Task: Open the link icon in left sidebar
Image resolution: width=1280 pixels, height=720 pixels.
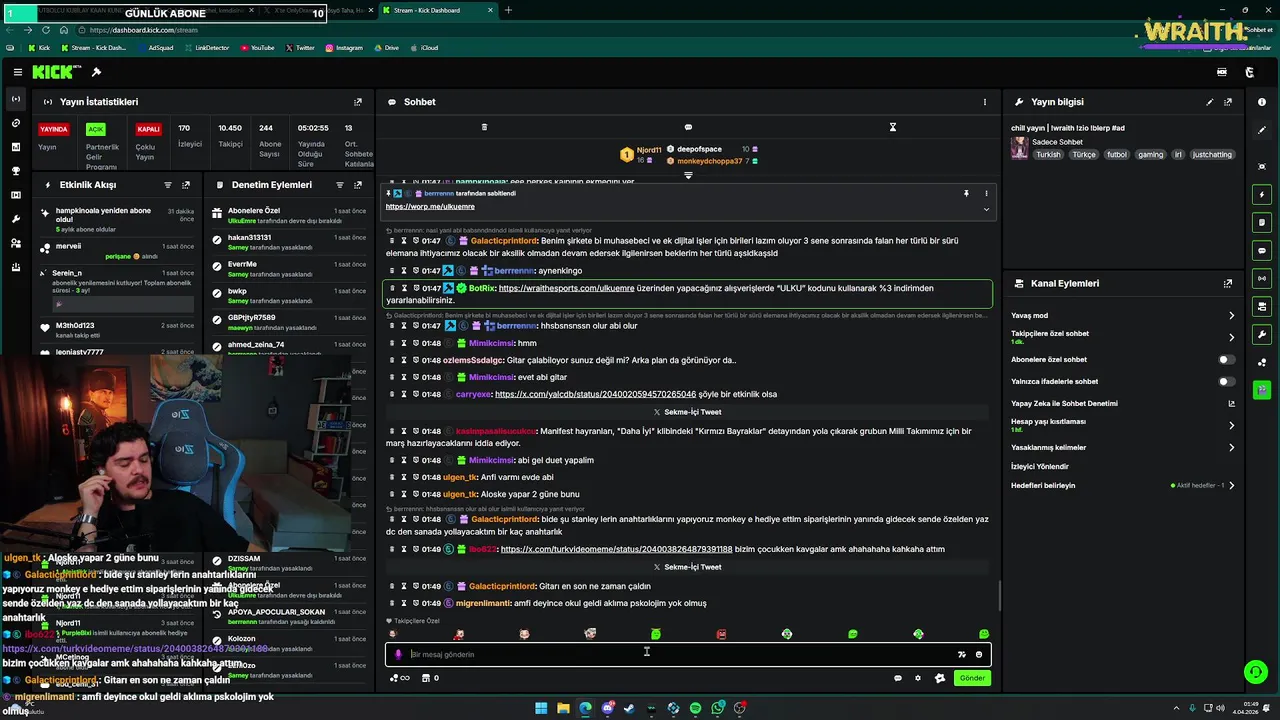Action: point(16,123)
